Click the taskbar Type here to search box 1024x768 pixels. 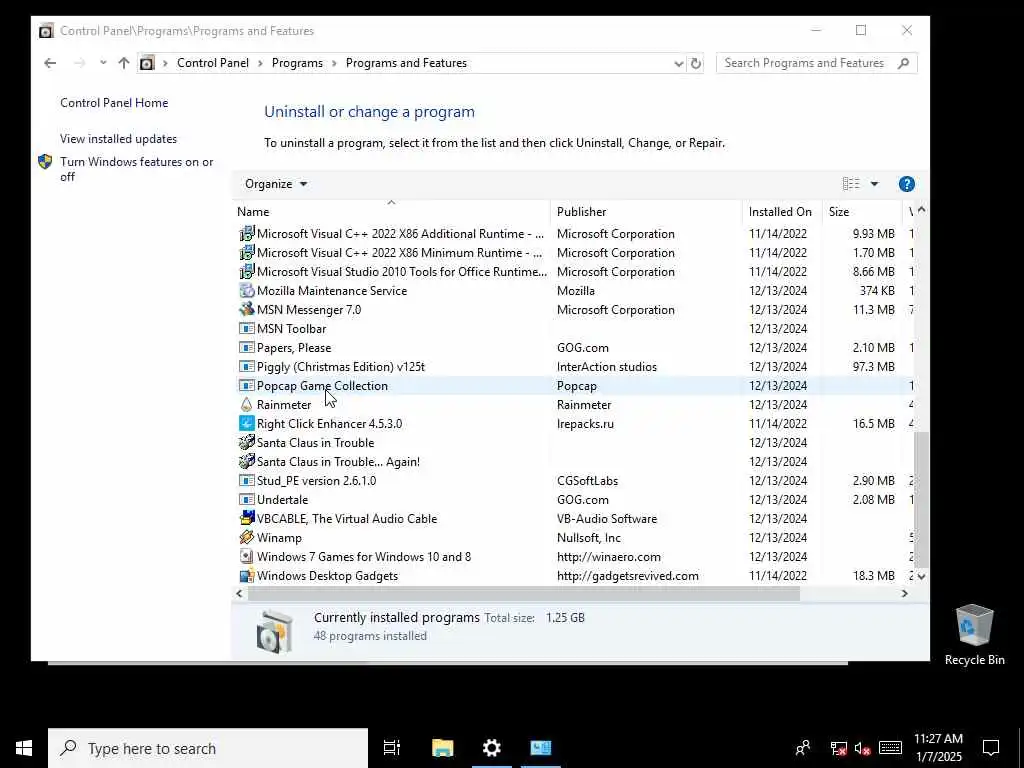pyautogui.click(x=208, y=748)
